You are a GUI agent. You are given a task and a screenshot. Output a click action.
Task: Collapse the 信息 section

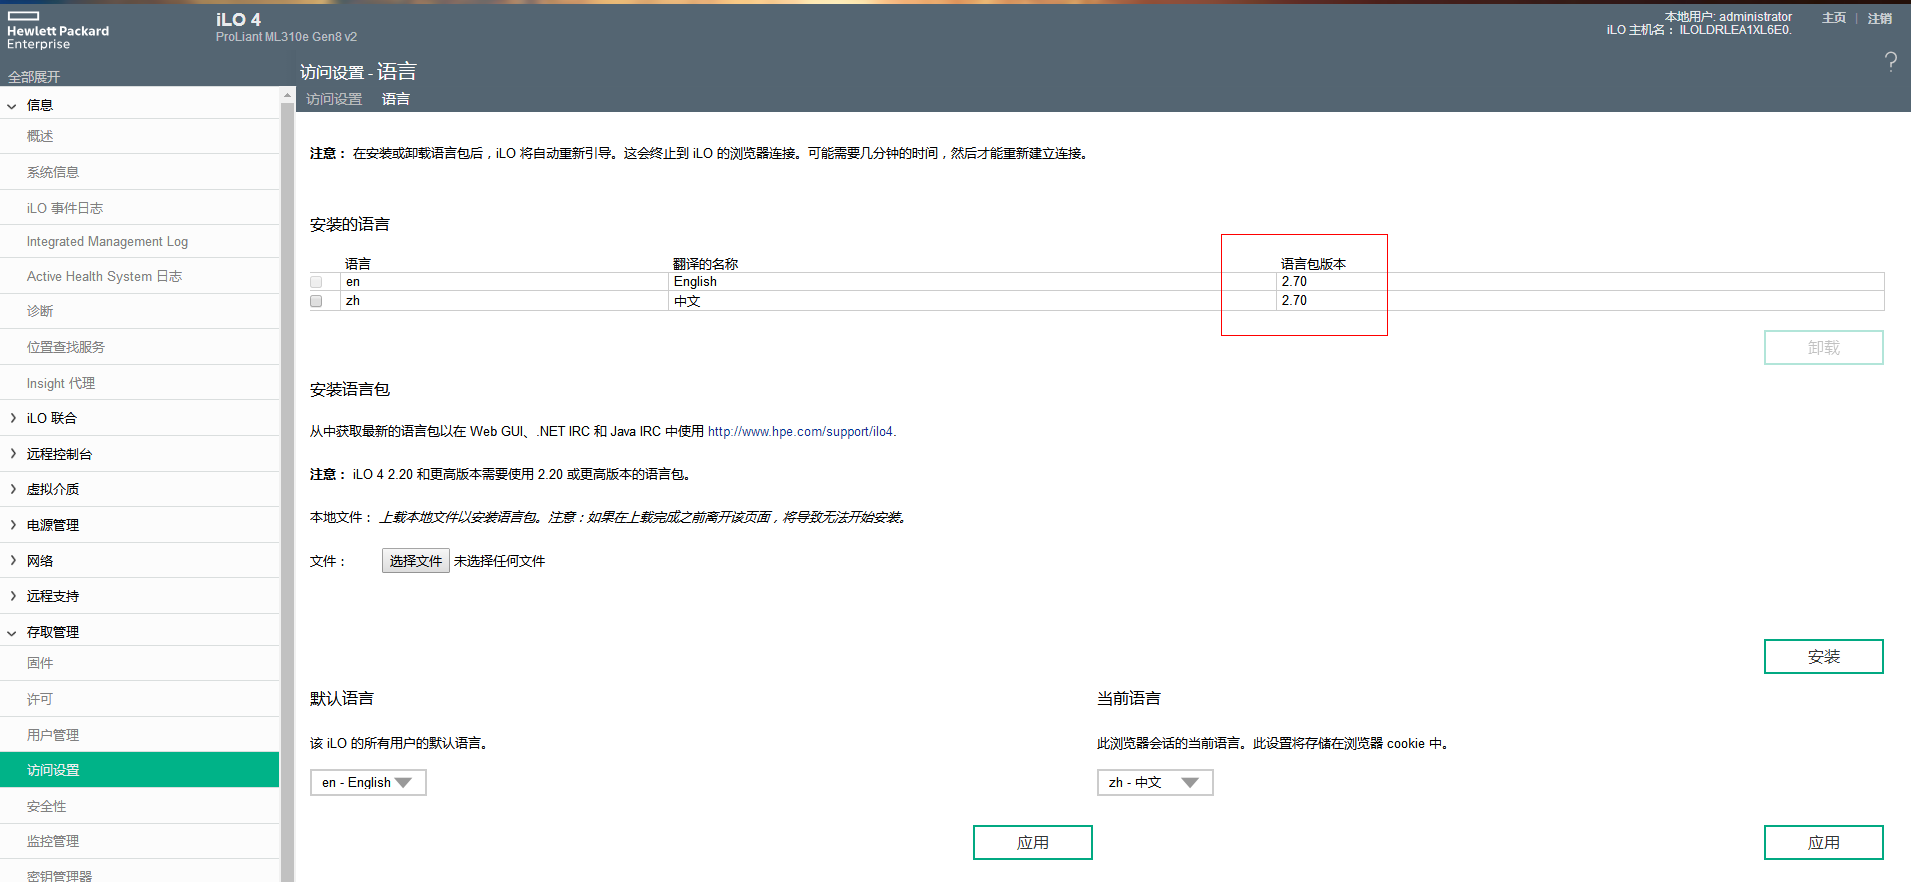(12, 105)
